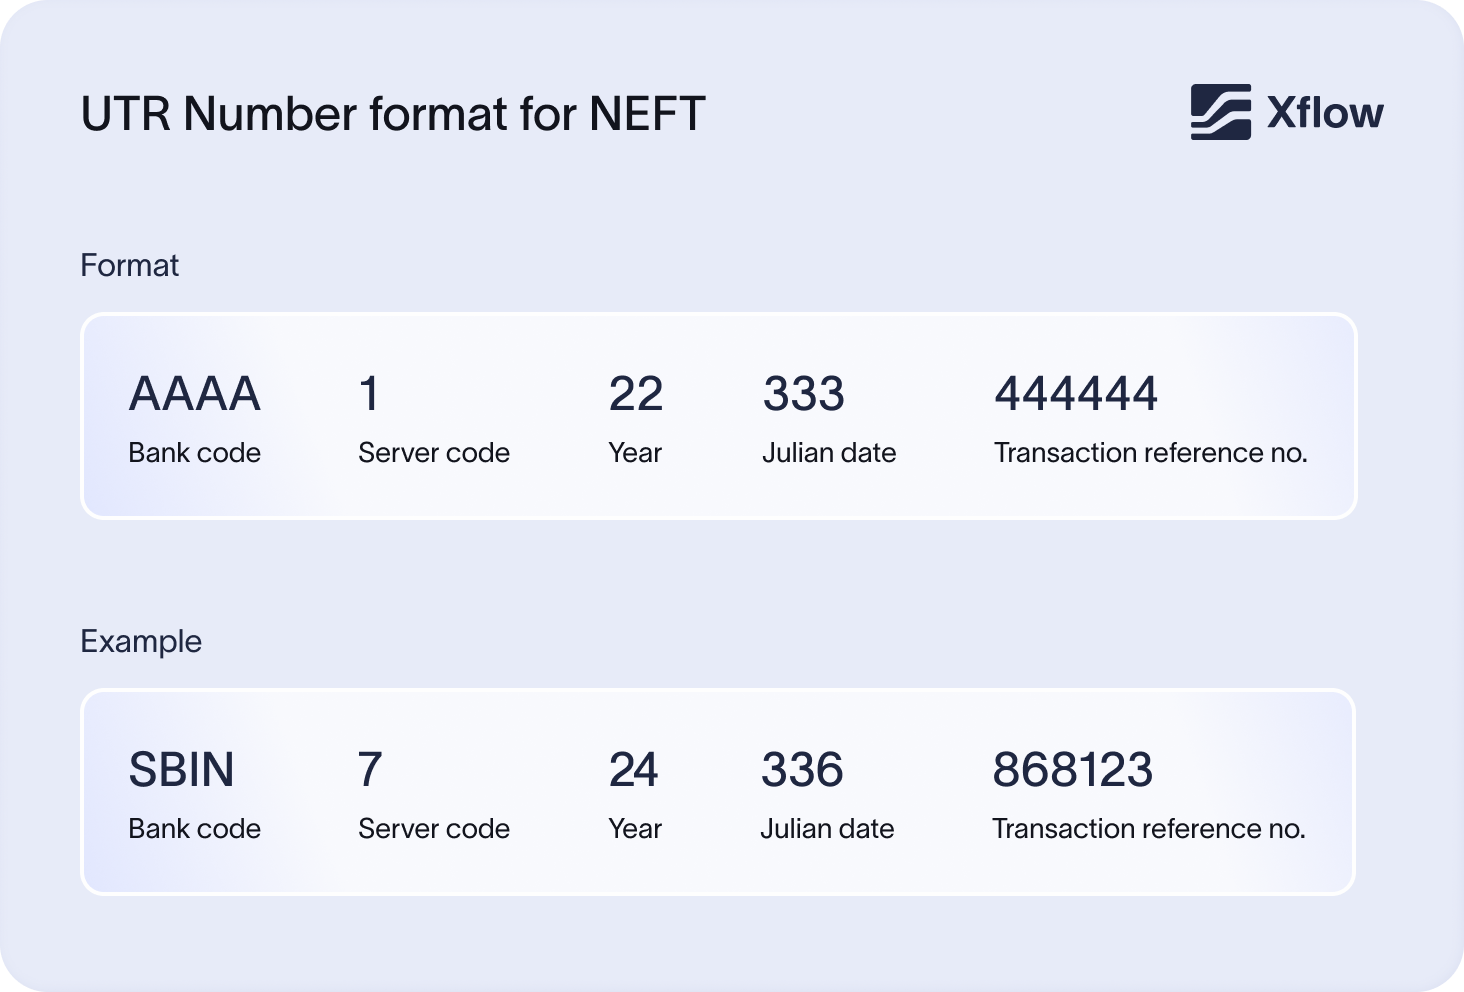Select the Xflow wave symbol

coord(1220,112)
